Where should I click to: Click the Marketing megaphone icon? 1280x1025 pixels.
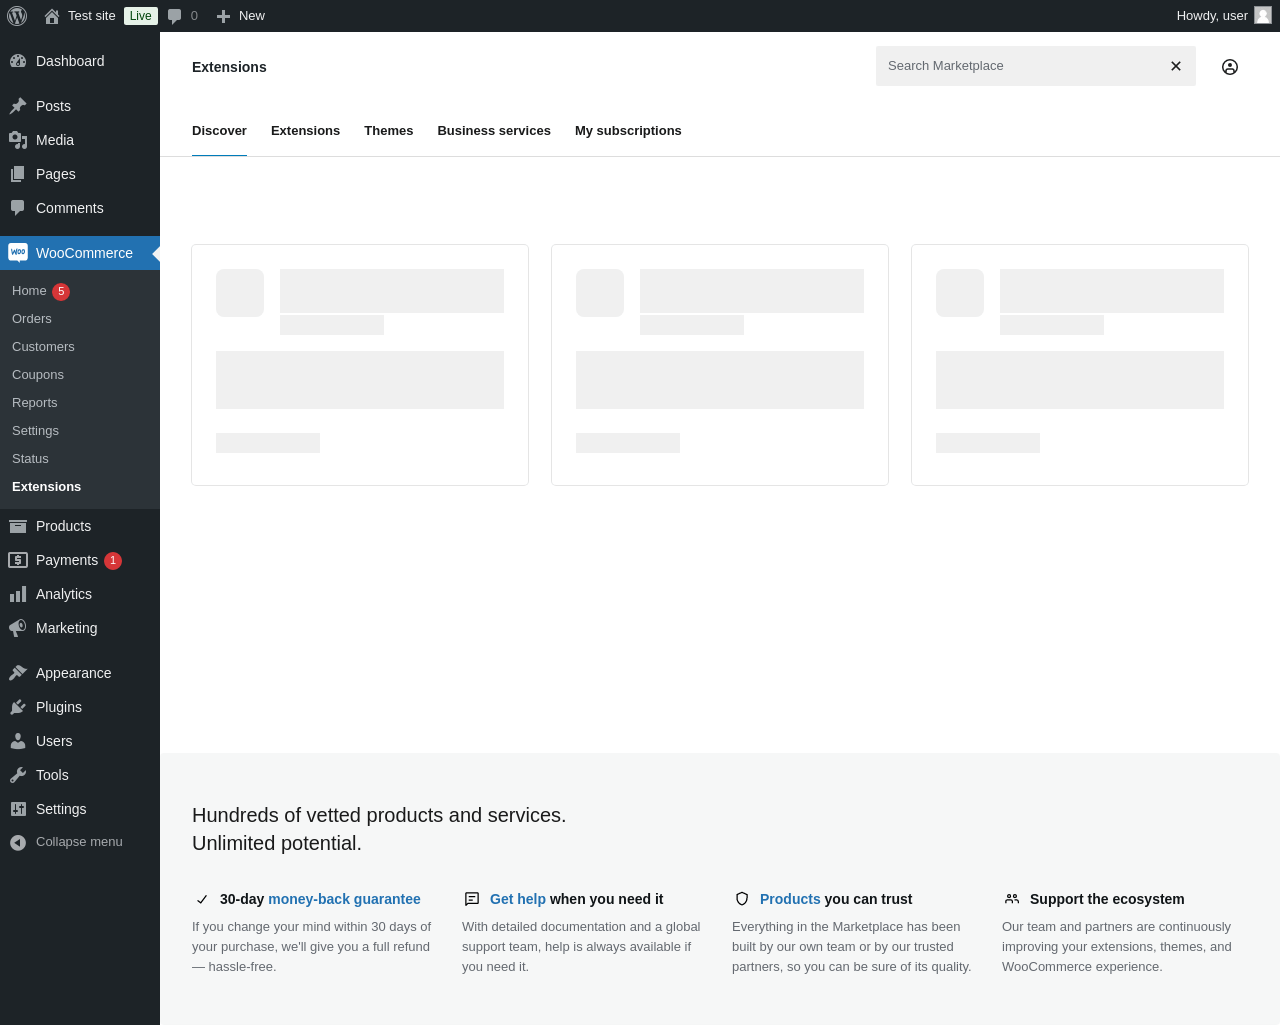(18, 628)
